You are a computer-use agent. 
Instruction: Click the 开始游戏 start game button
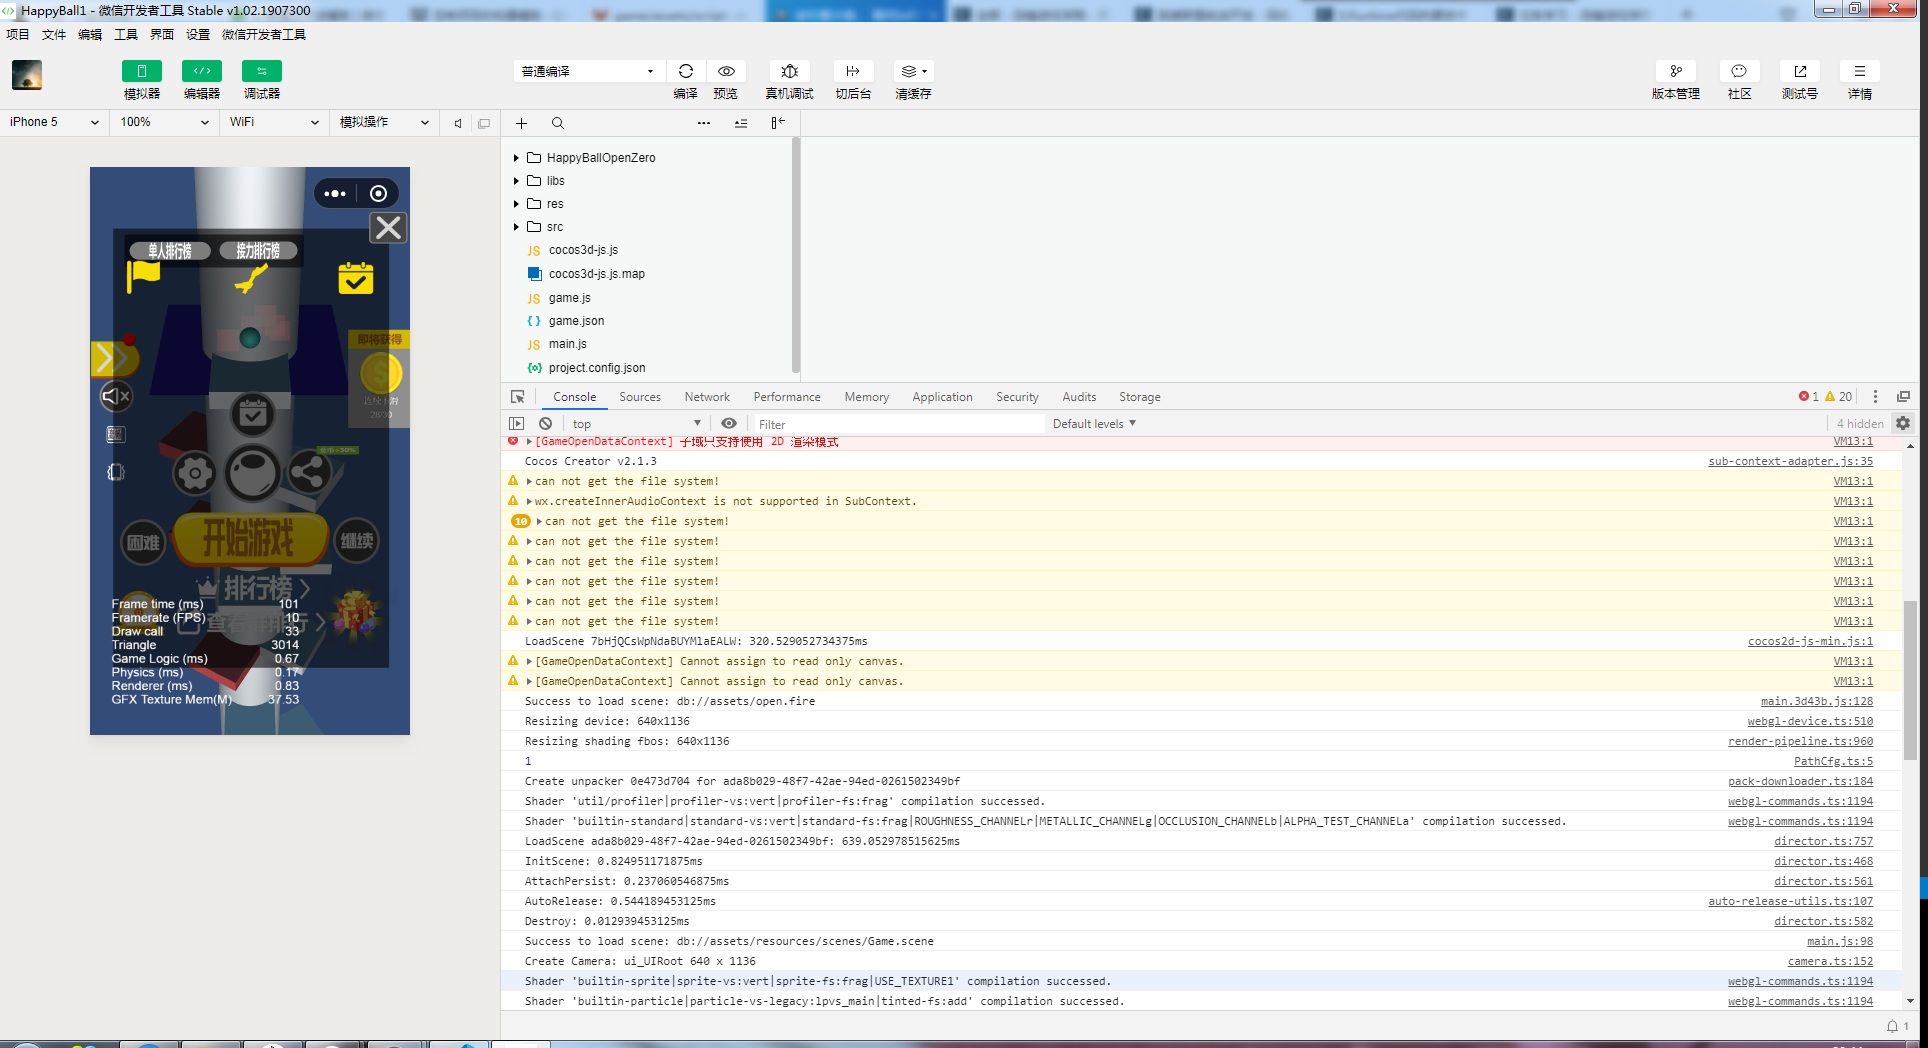[250, 540]
